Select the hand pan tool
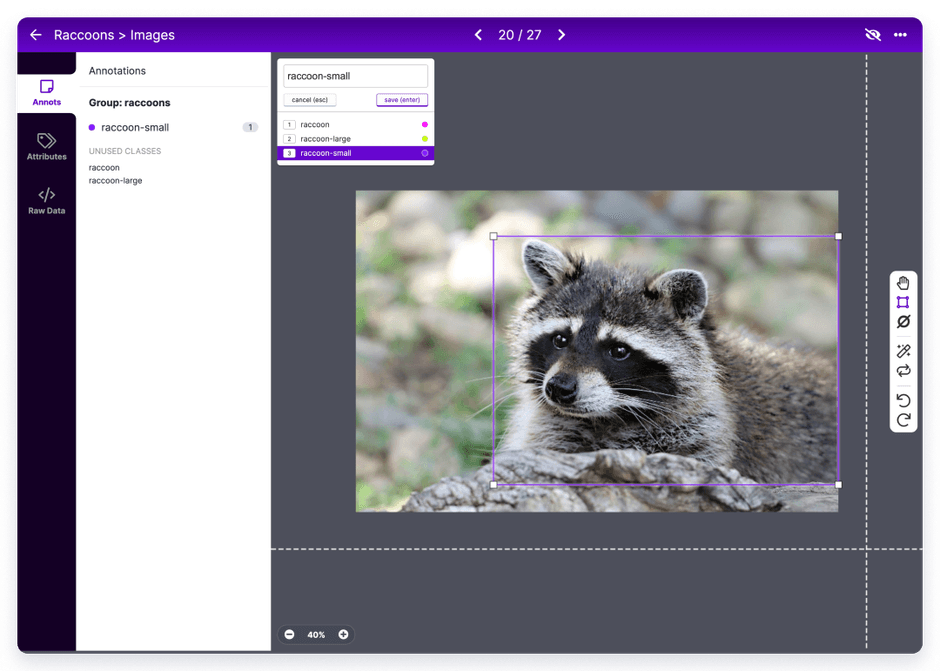This screenshot has height=671, width=940. coord(903,283)
